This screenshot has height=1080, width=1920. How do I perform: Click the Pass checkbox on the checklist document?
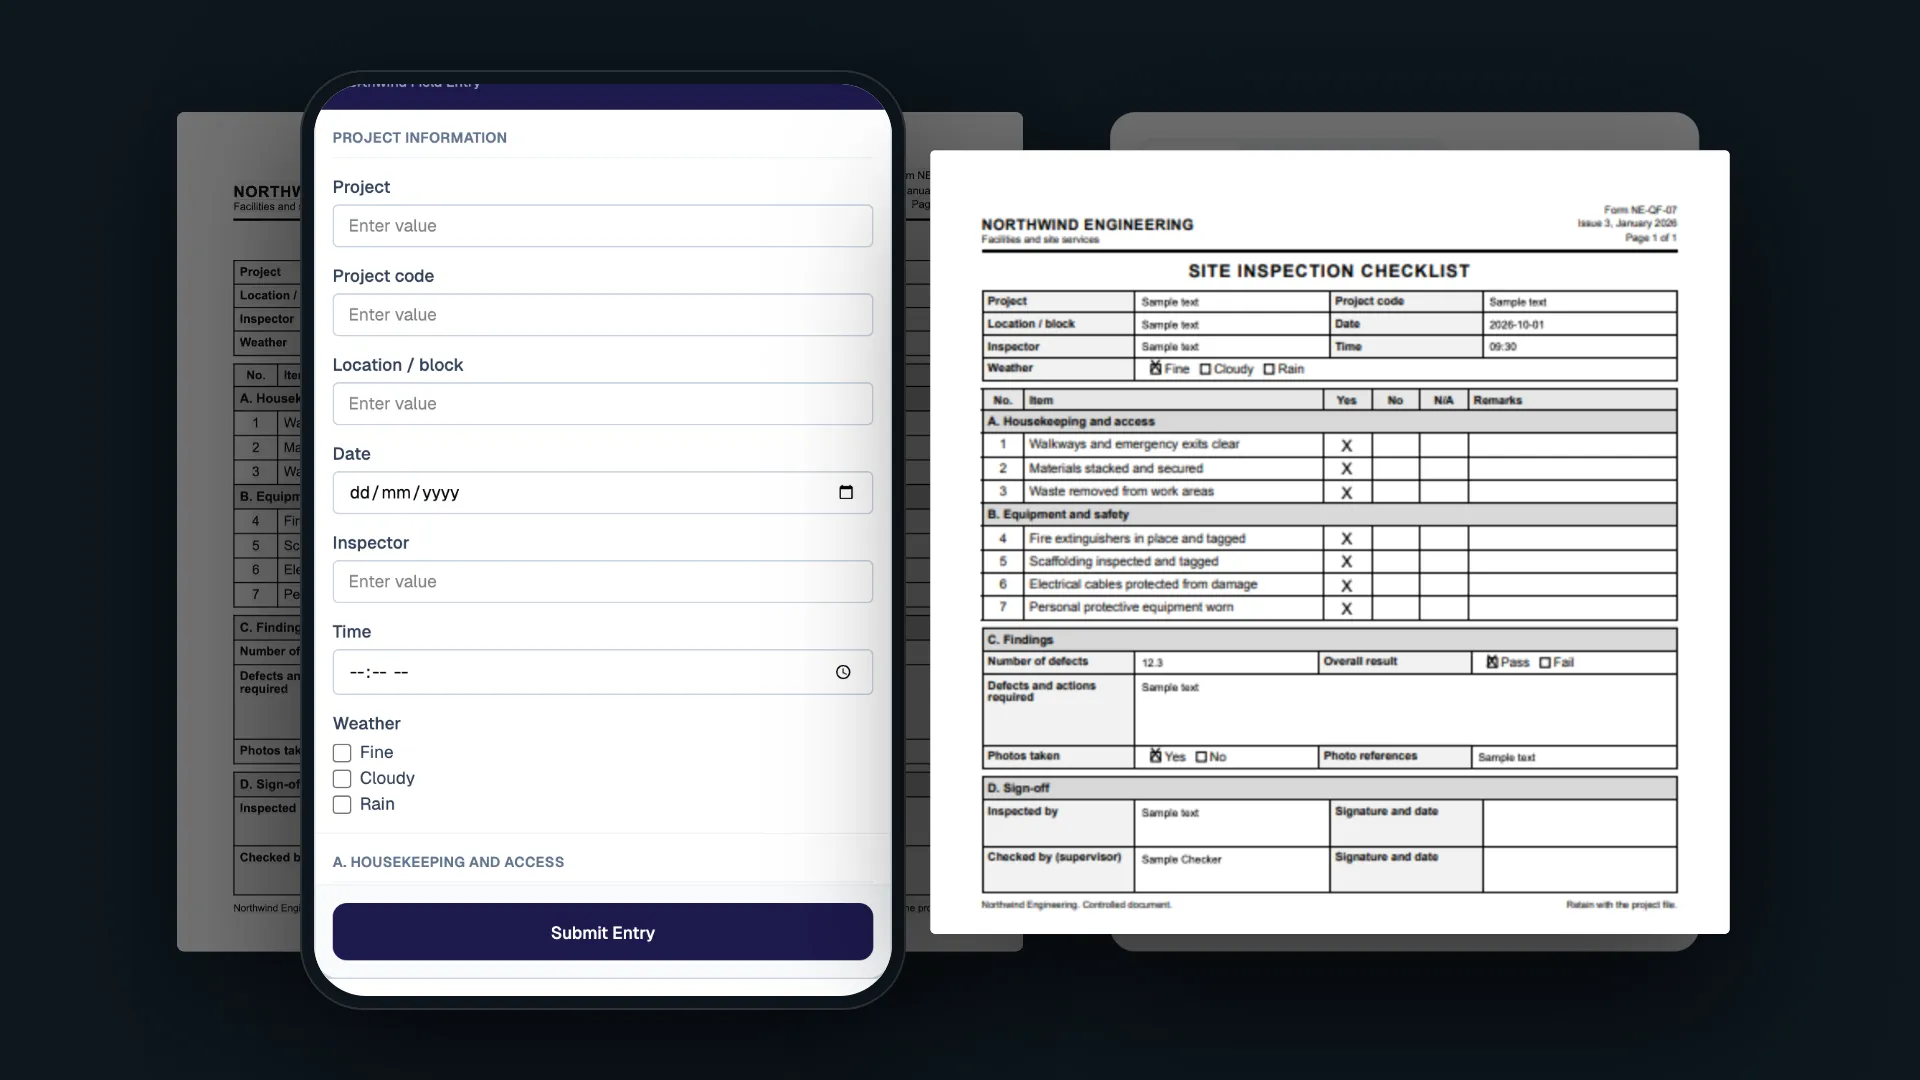(1492, 662)
